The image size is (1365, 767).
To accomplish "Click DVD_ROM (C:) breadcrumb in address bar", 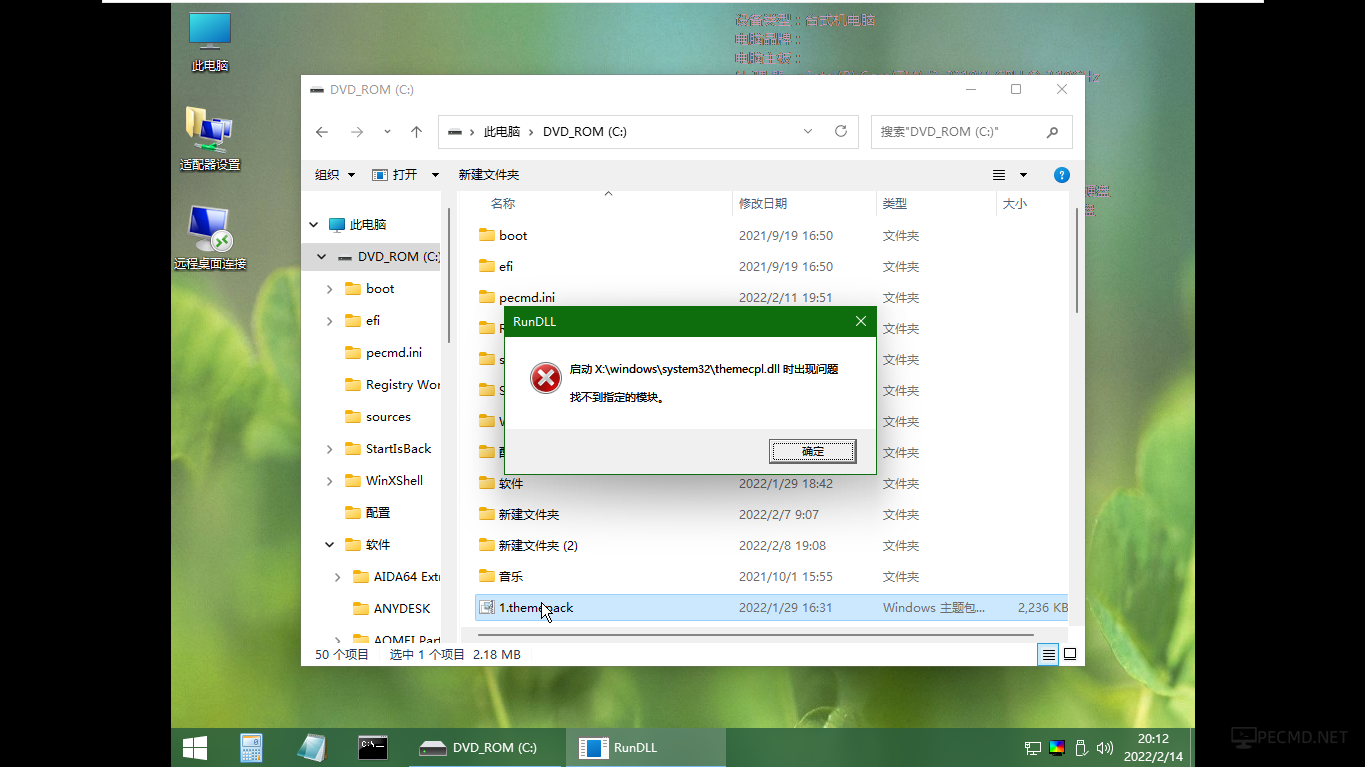I will pos(585,132).
